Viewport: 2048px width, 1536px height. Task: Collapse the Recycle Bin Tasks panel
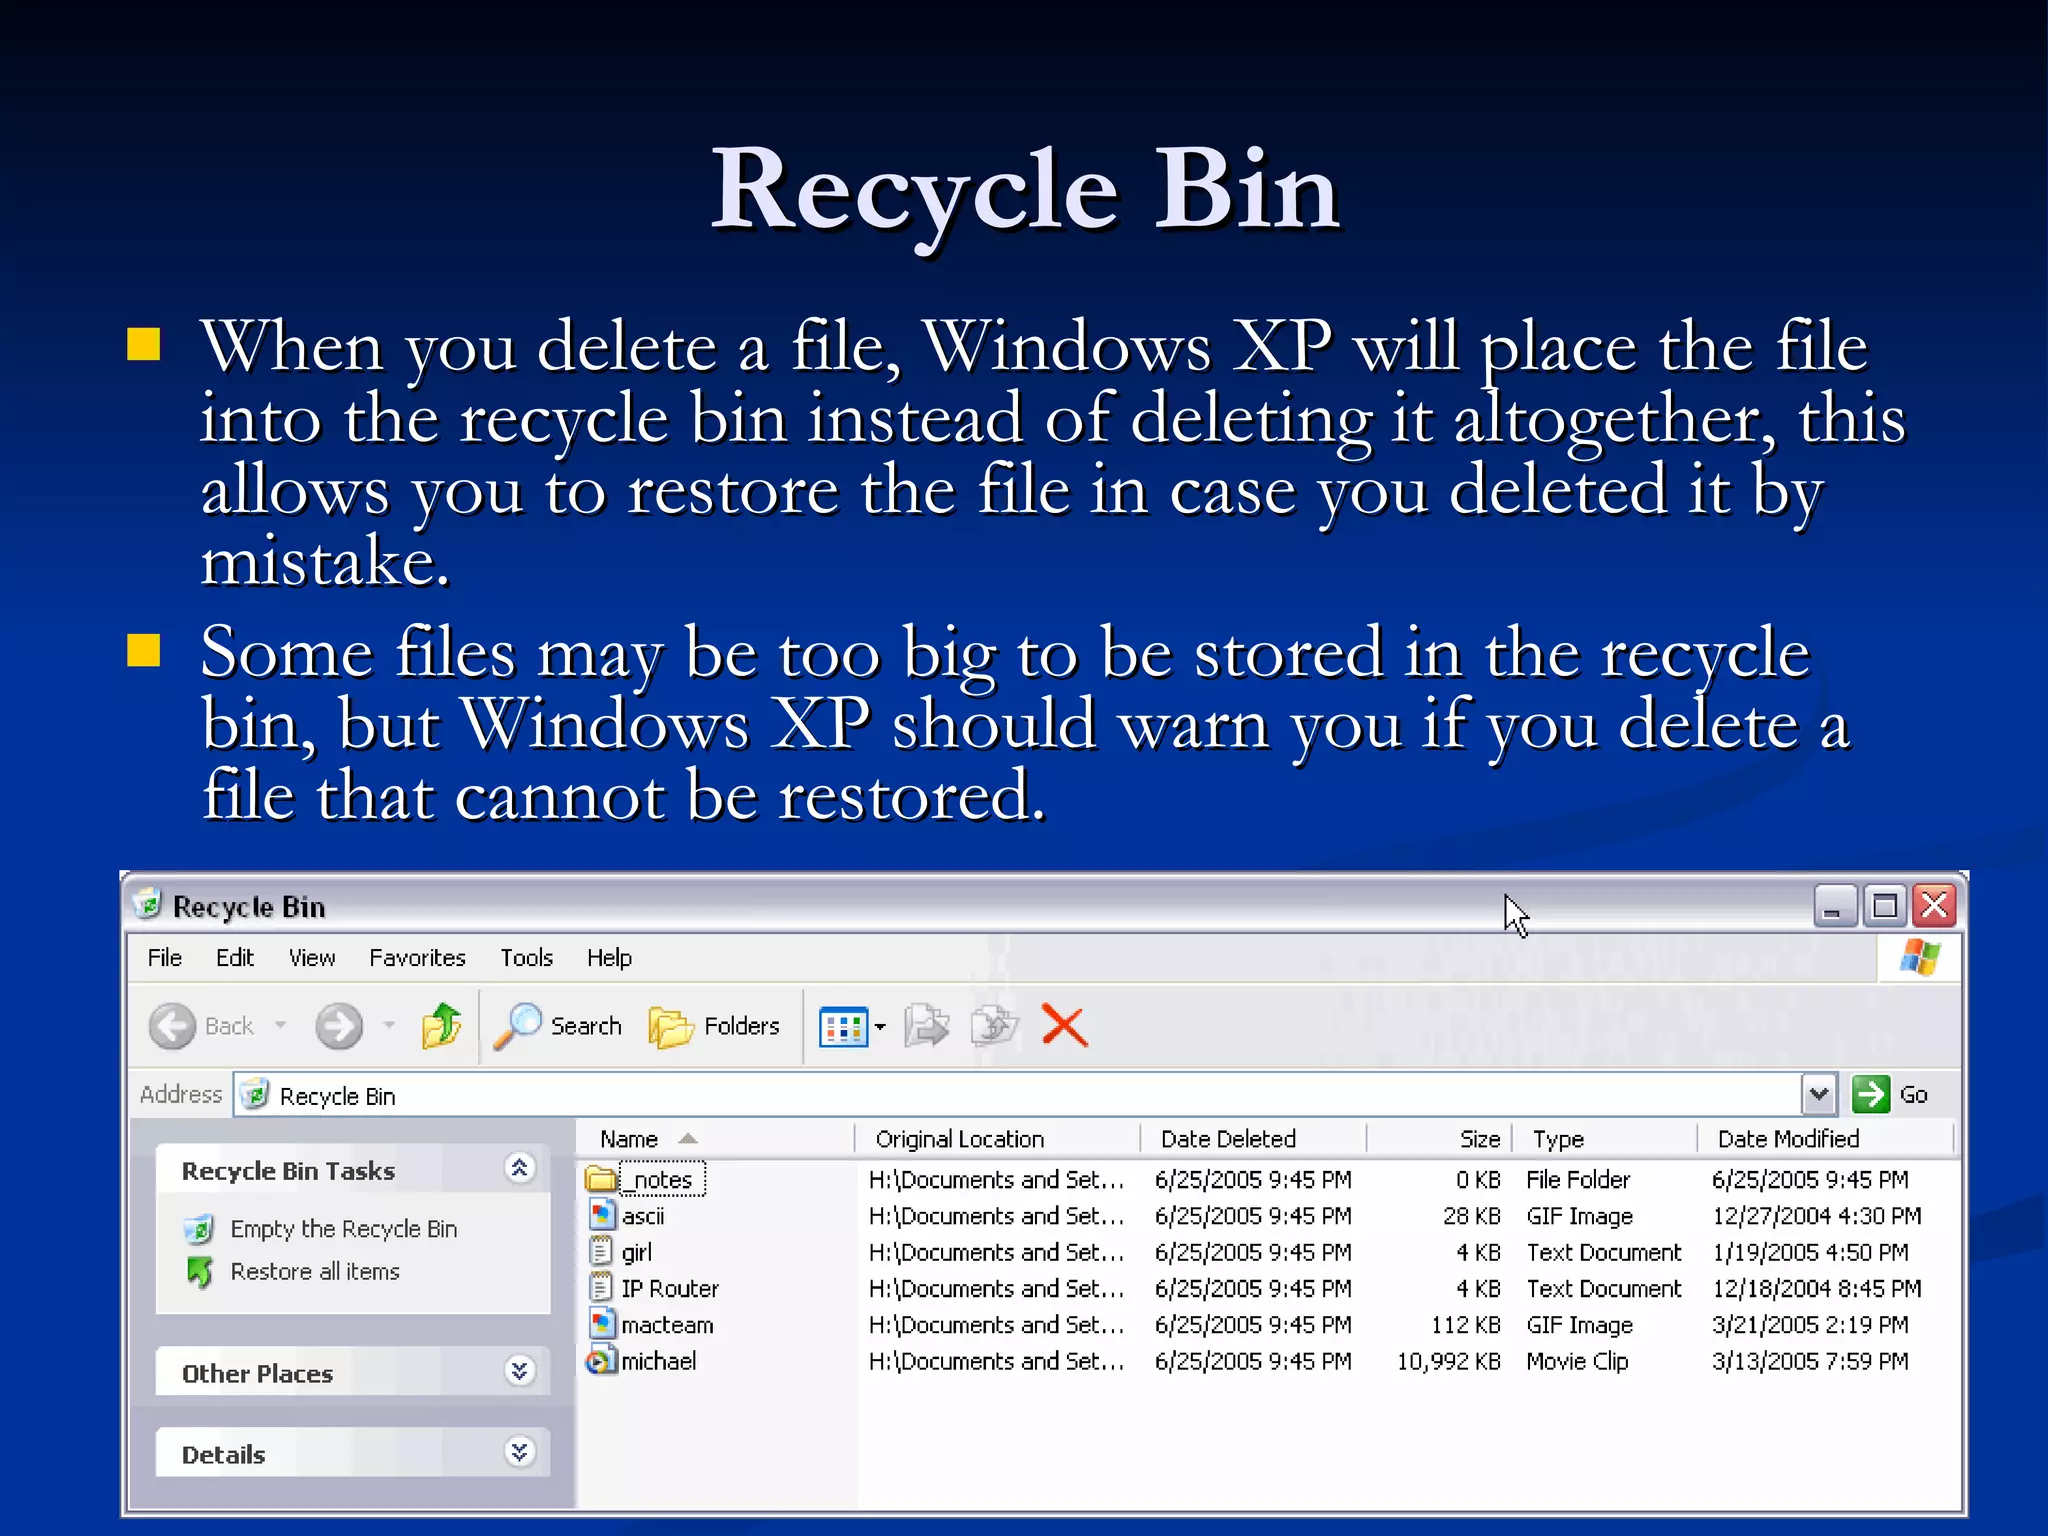click(519, 1168)
